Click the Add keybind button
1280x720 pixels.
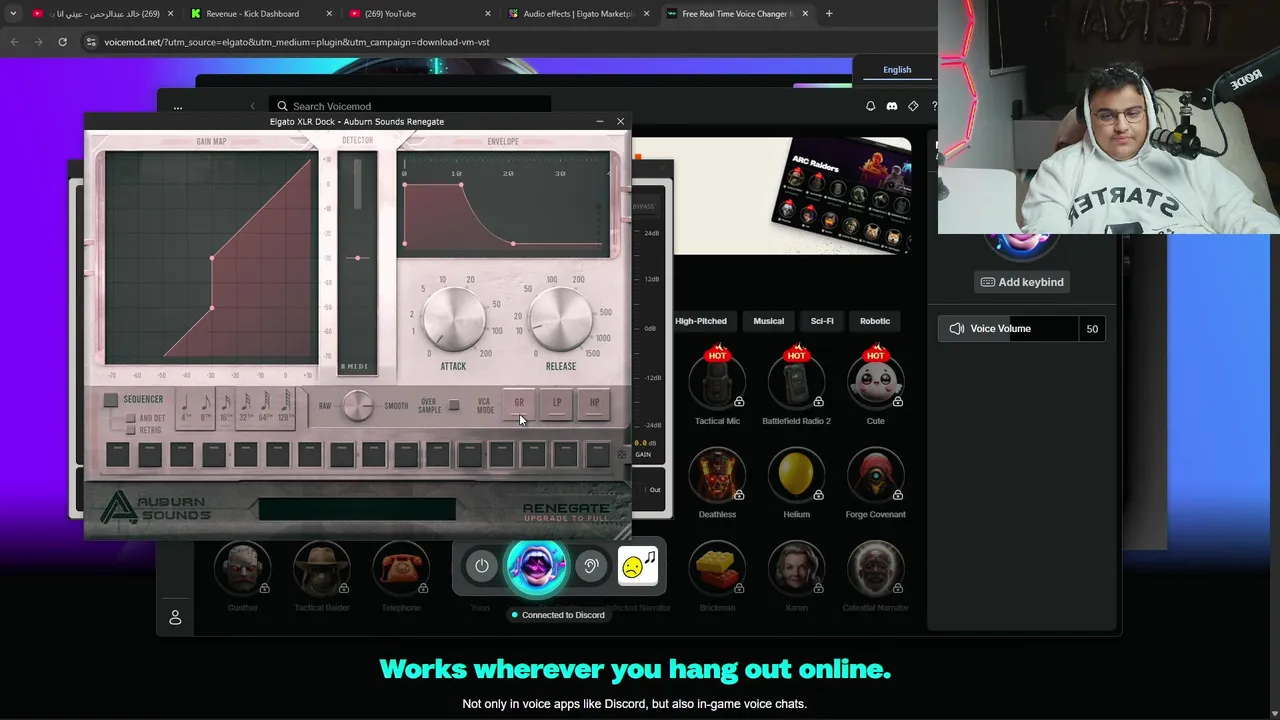[1021, 282]
